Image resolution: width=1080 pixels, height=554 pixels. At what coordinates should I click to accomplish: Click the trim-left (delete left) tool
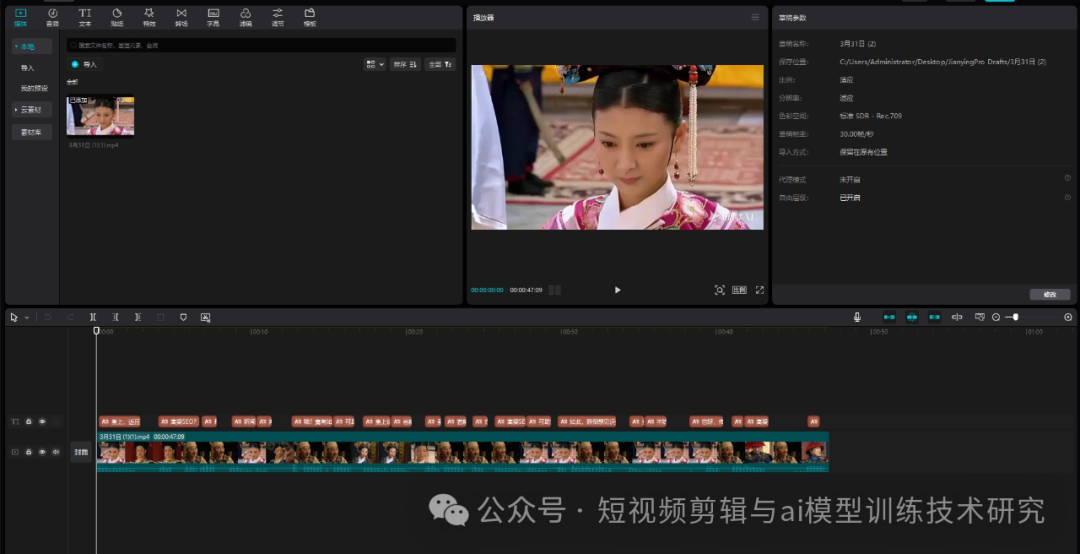point(116,317)
